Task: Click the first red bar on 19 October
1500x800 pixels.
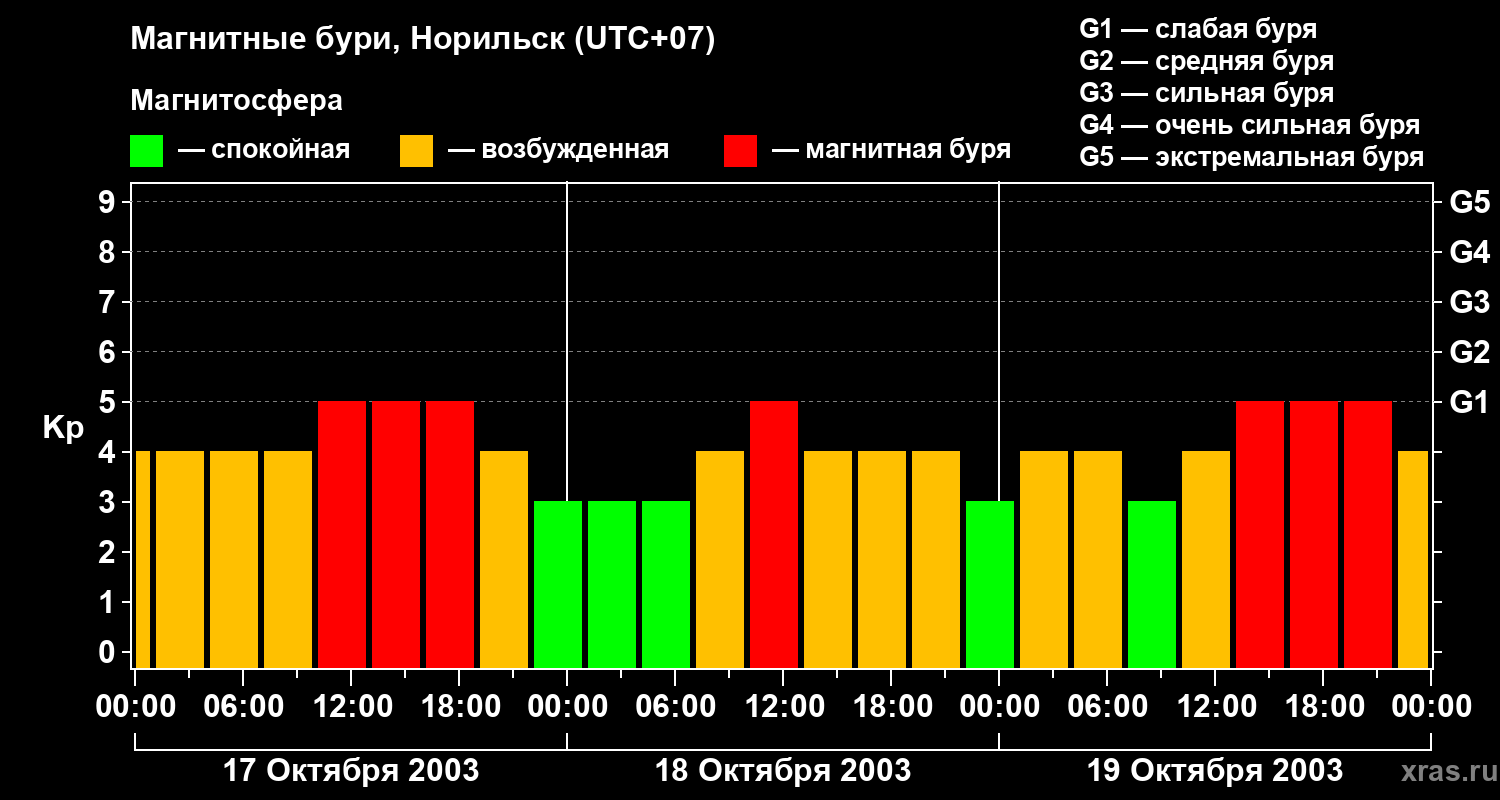Action: (1260, 534)
